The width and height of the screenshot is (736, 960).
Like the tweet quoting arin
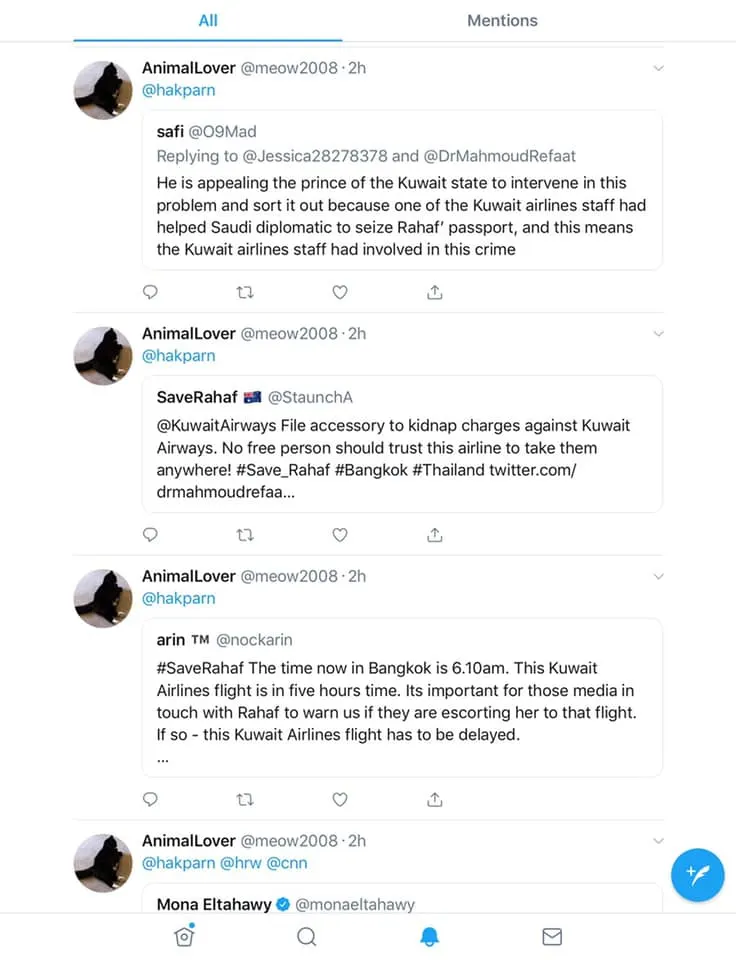point(340,799)
